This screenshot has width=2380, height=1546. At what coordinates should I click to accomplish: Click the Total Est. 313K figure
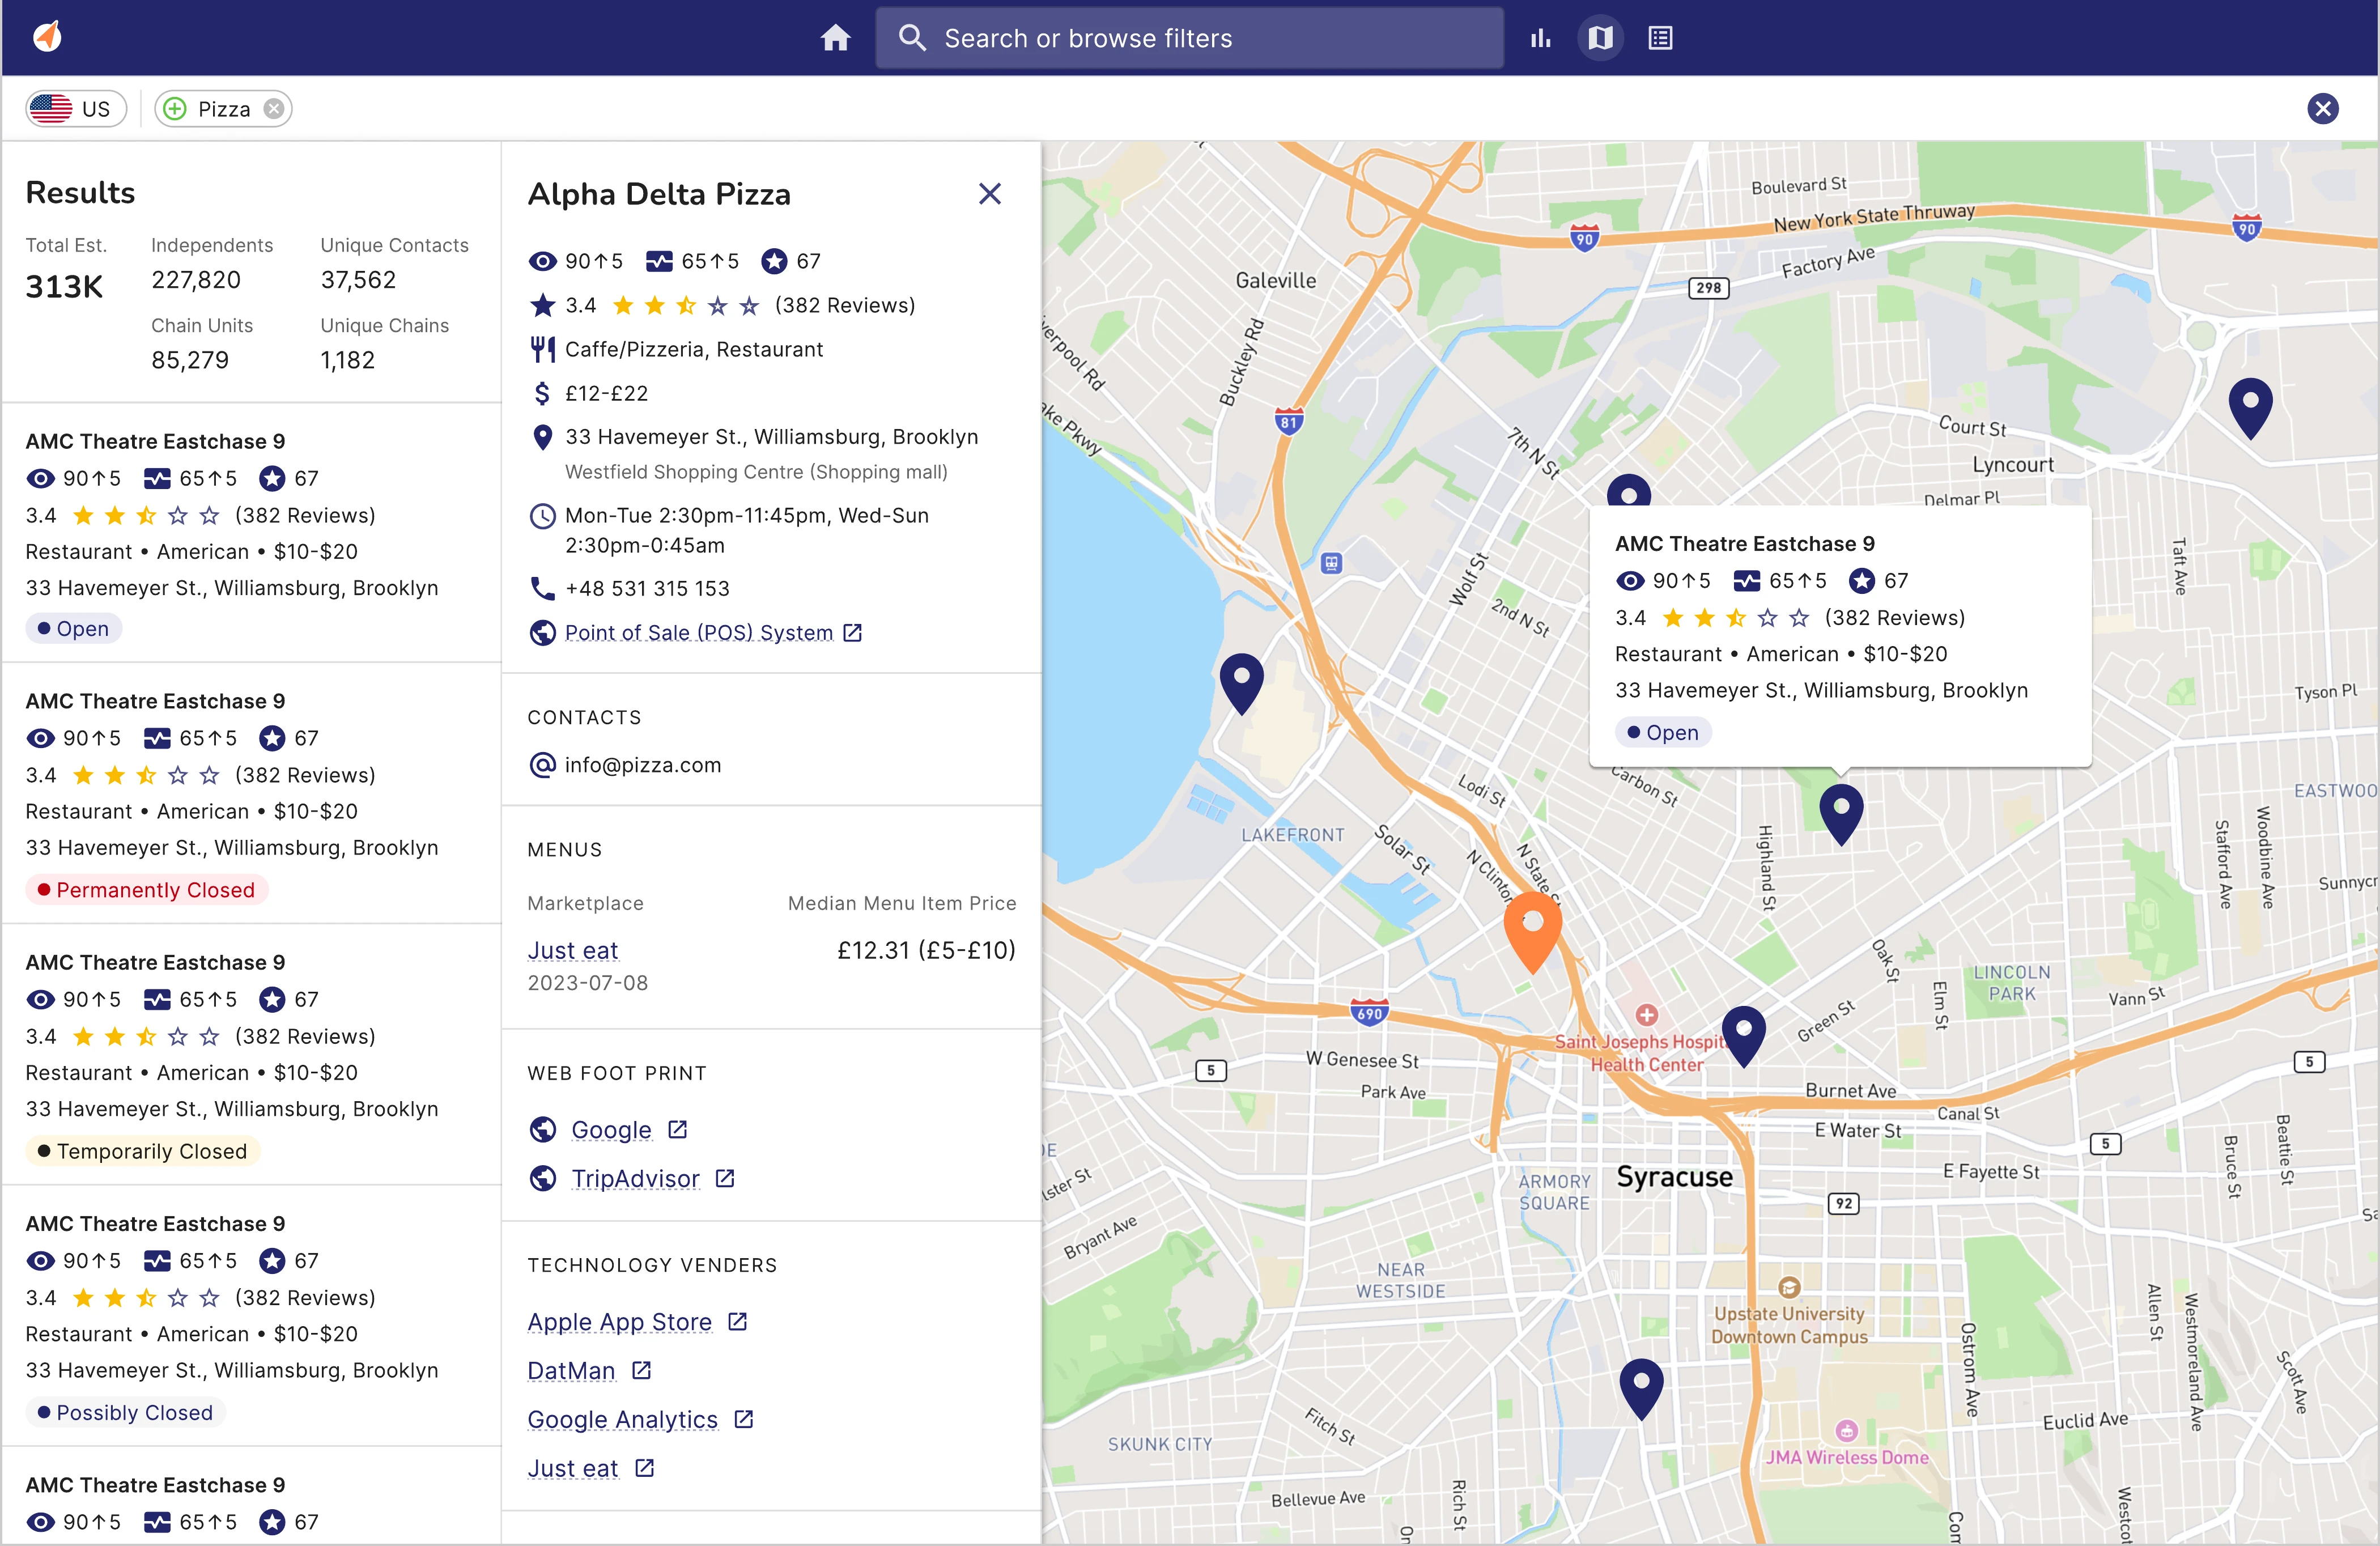64,287
